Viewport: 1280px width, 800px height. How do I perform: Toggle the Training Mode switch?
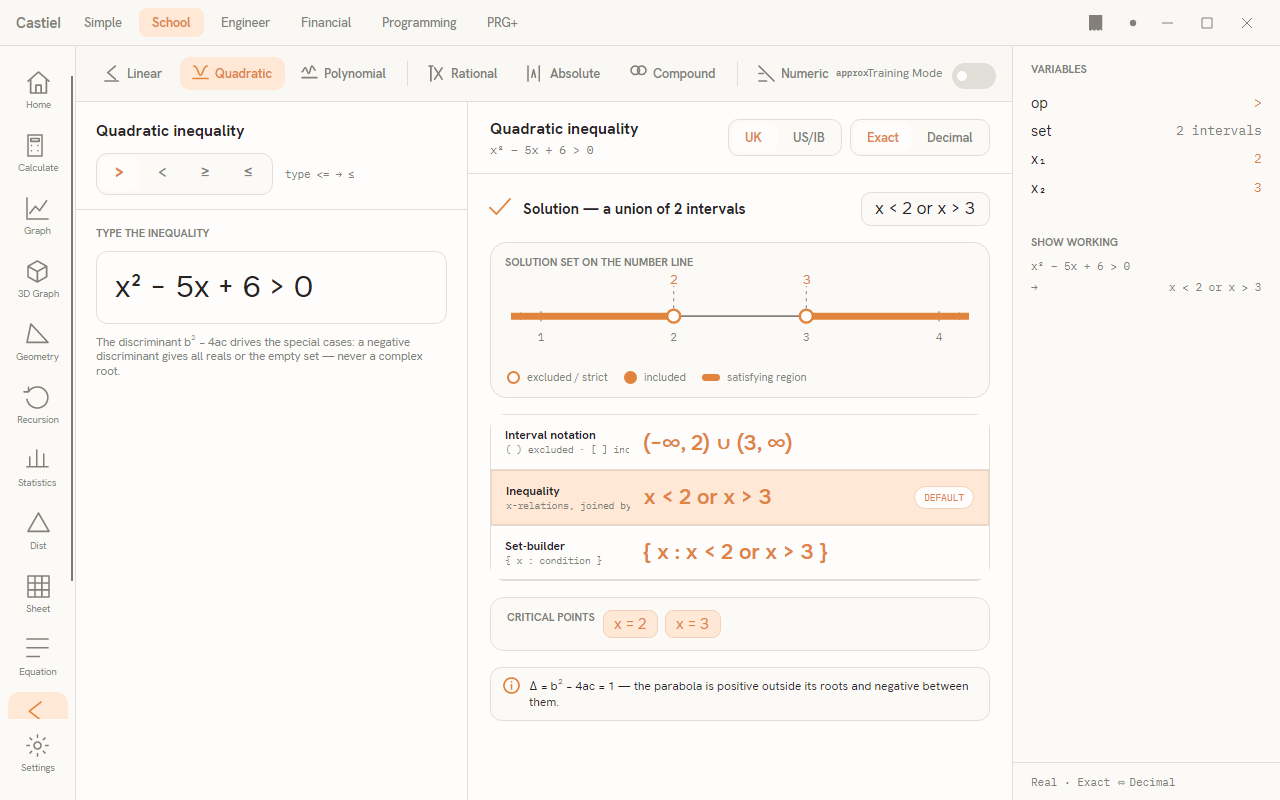coord(974,76)
